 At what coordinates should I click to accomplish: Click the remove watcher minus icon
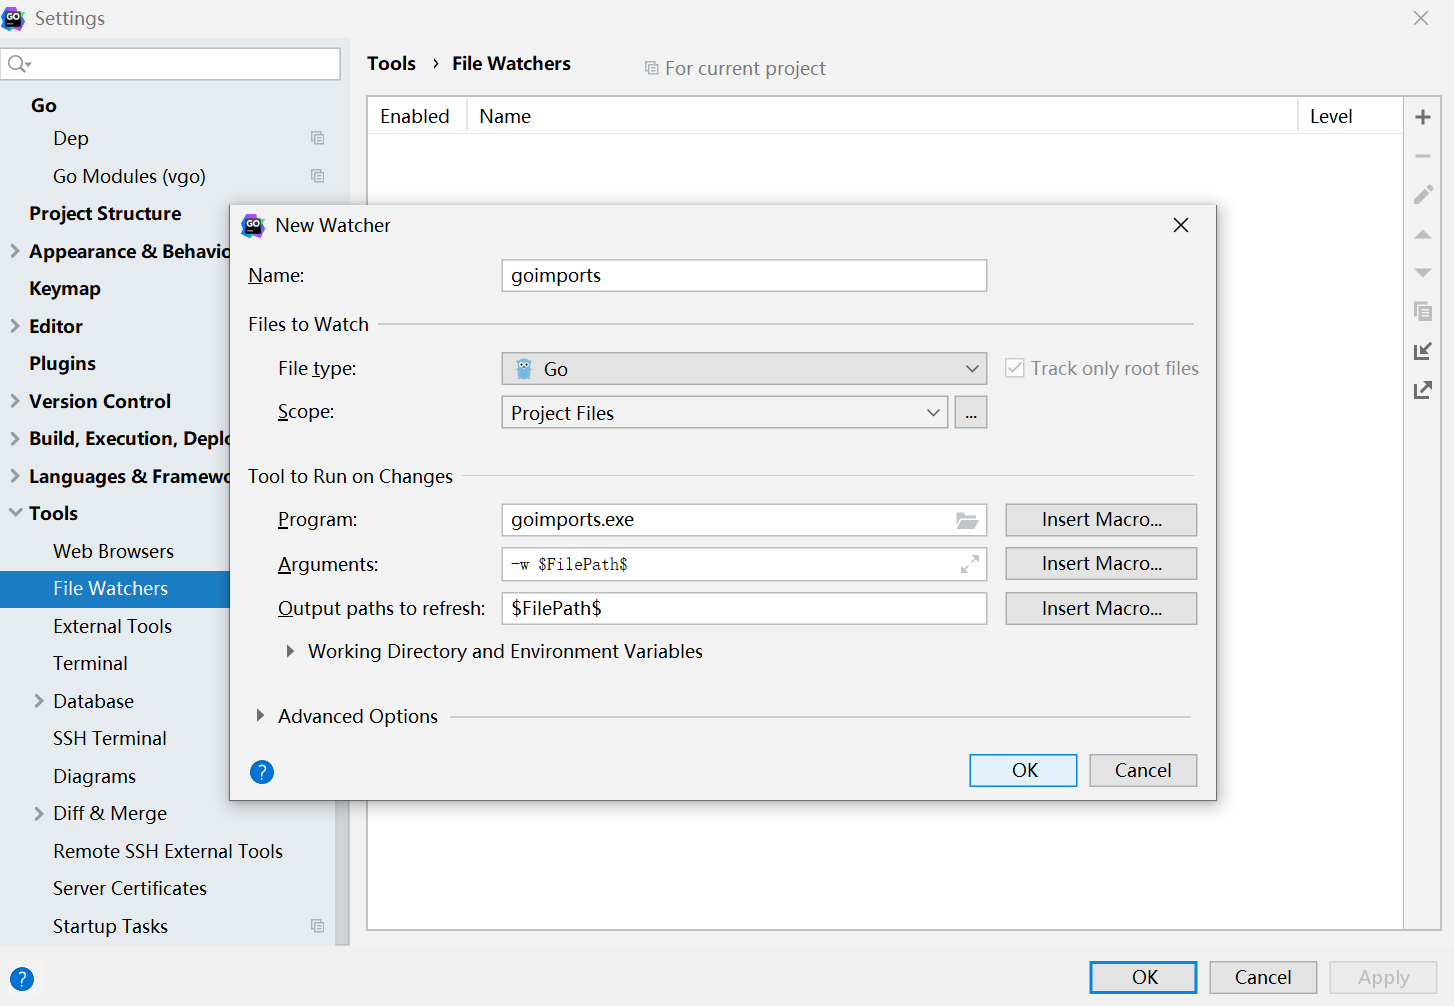(x=1423, y=156)
